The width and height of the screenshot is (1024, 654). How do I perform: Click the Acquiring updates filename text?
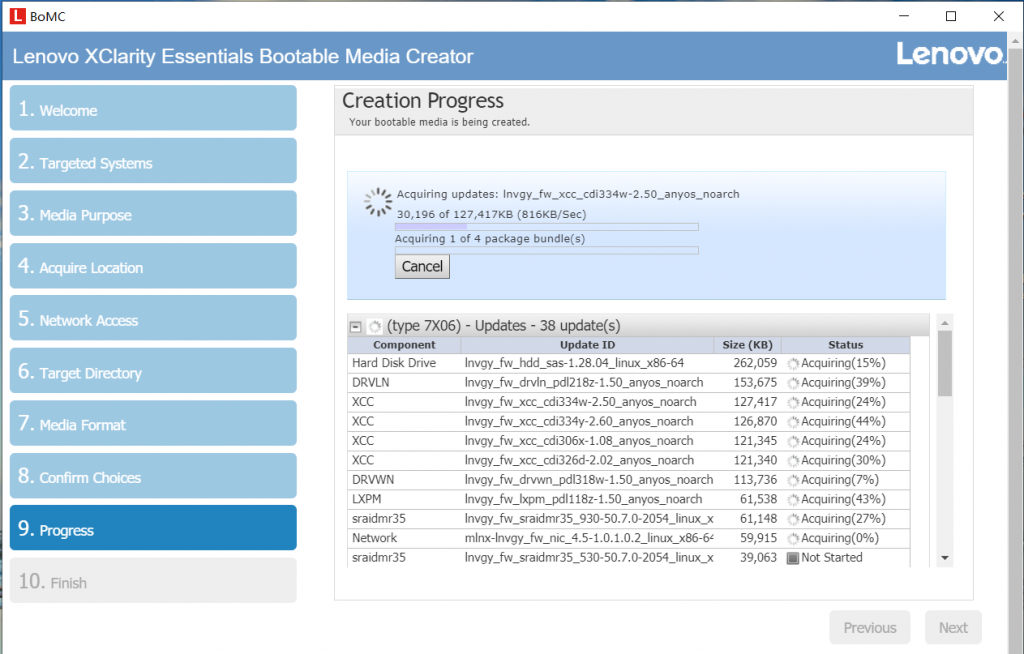(568, 194)
